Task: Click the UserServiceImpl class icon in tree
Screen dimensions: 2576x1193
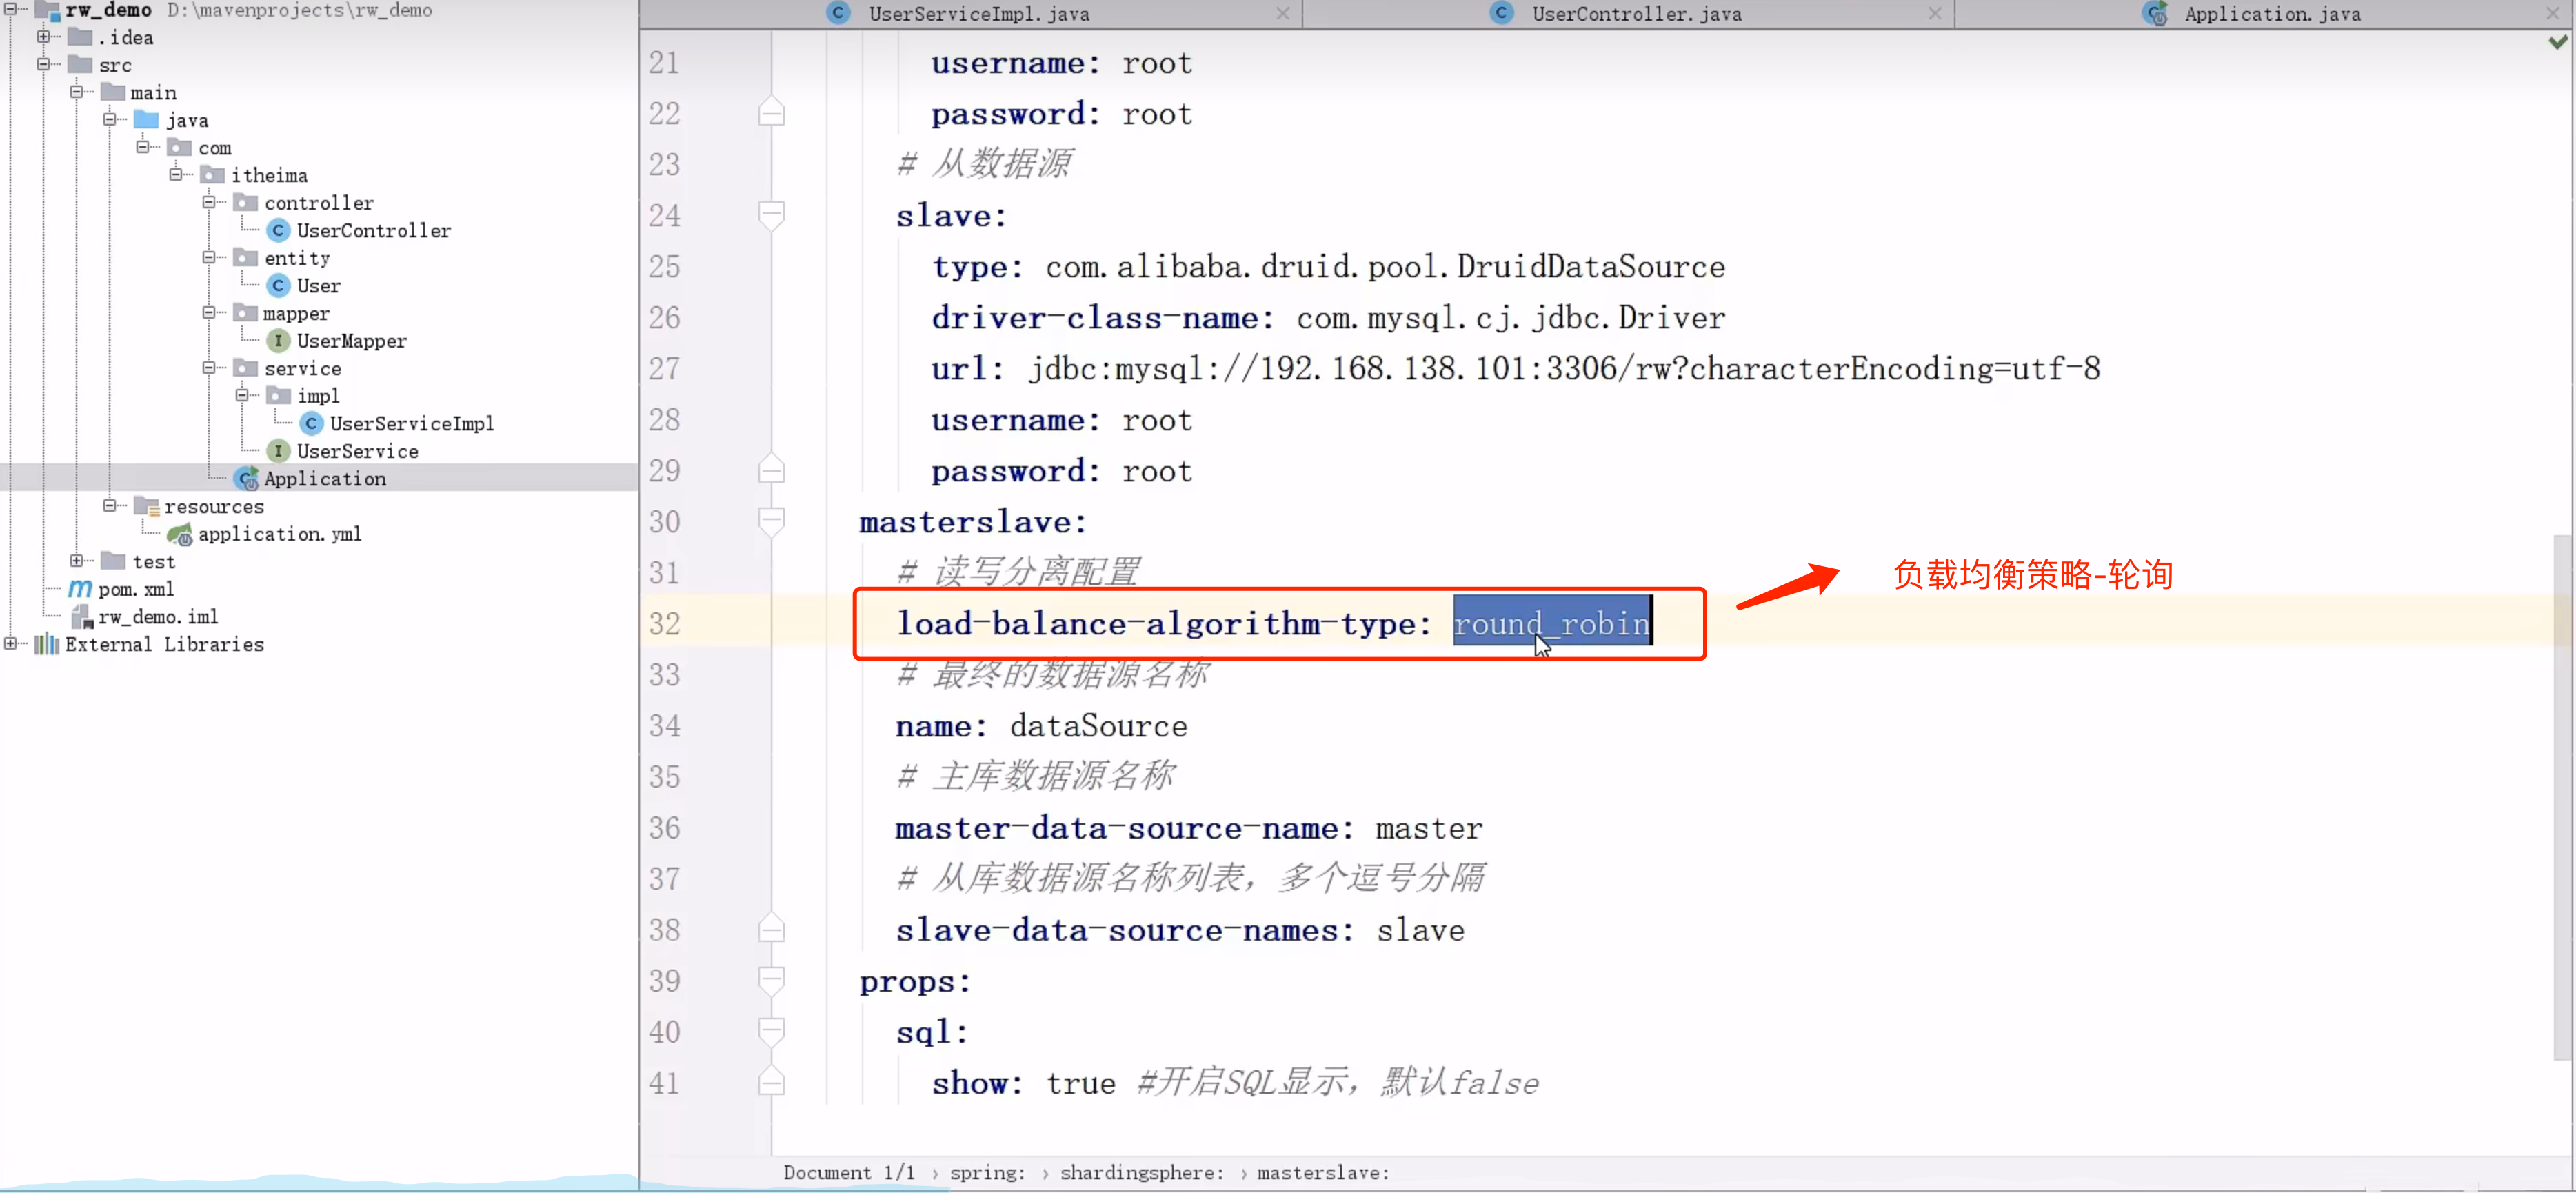Action: pyautogui.click(x=311, y=424)
